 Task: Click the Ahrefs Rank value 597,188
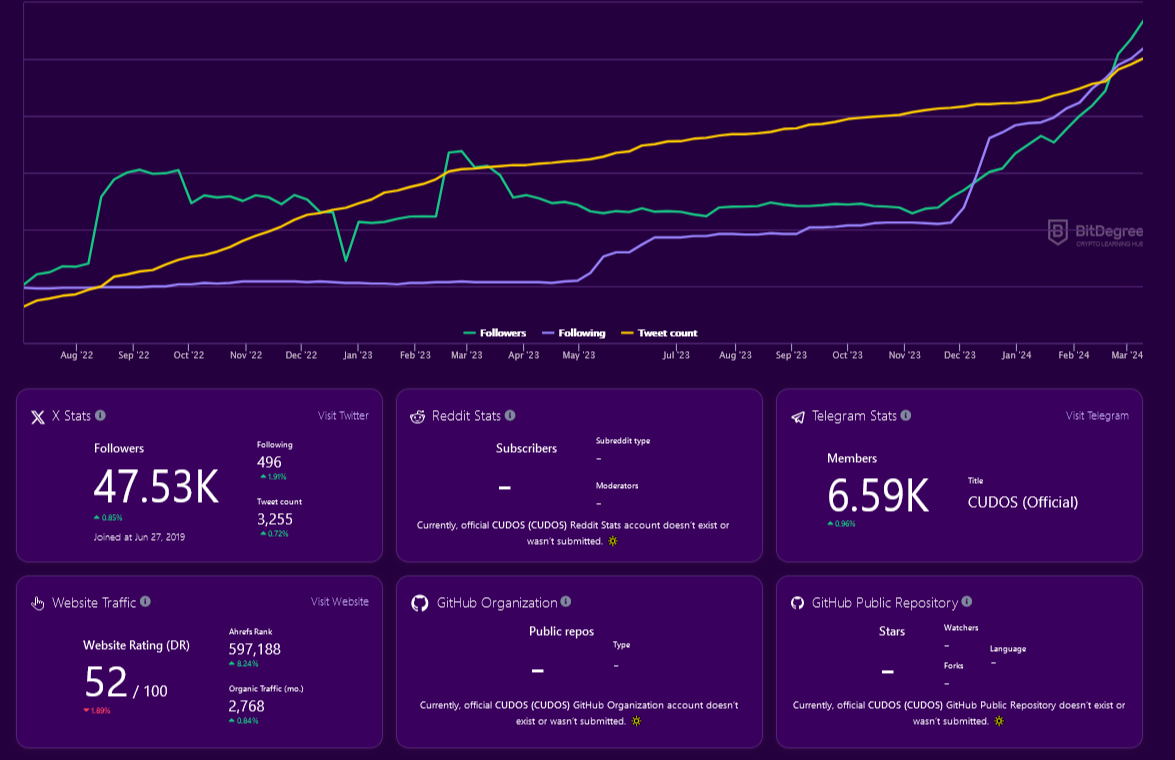click(x=255, y=649)
